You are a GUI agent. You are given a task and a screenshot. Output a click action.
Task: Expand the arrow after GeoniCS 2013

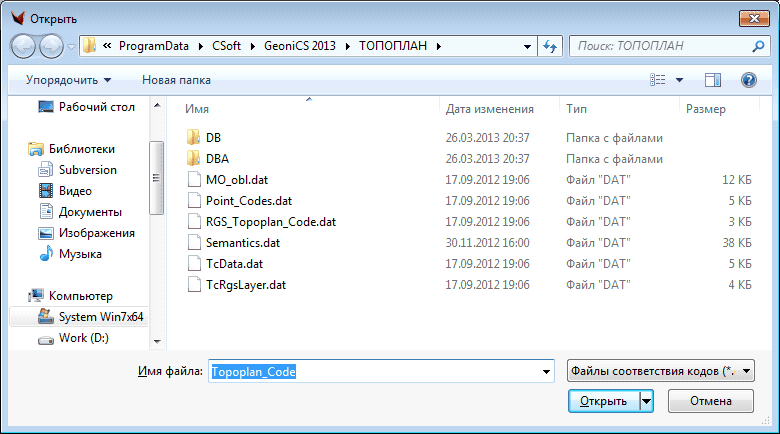coord(347,46)
